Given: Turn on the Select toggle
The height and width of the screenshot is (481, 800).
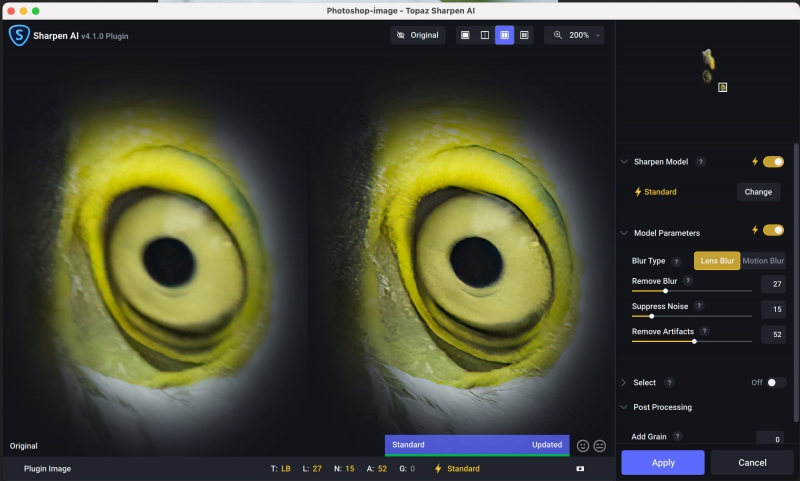Looking at the screenshot, I should (x=775, y=383).
